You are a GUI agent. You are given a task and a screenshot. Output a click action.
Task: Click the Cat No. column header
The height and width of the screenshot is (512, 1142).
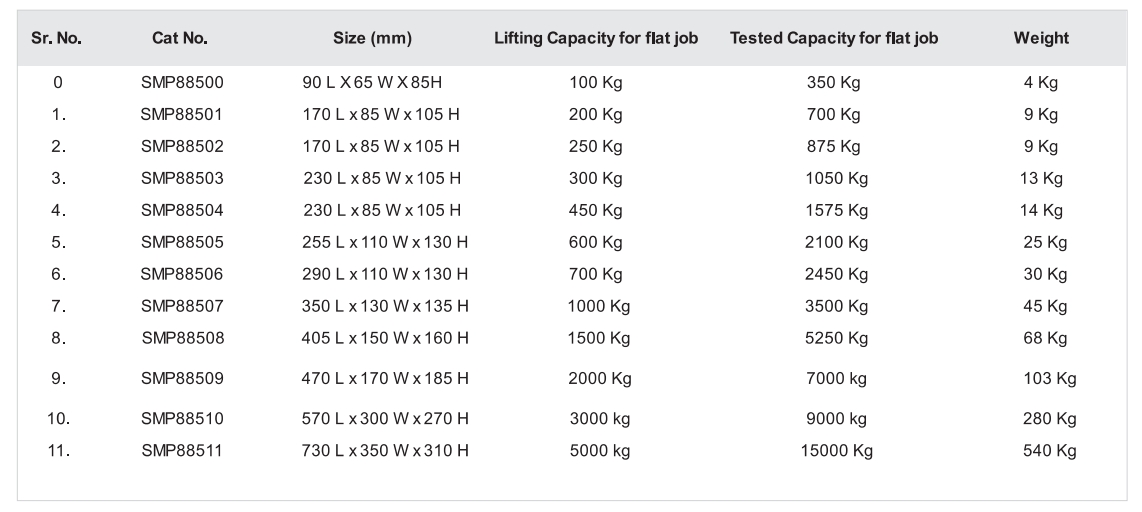click(x=180, y=38)
